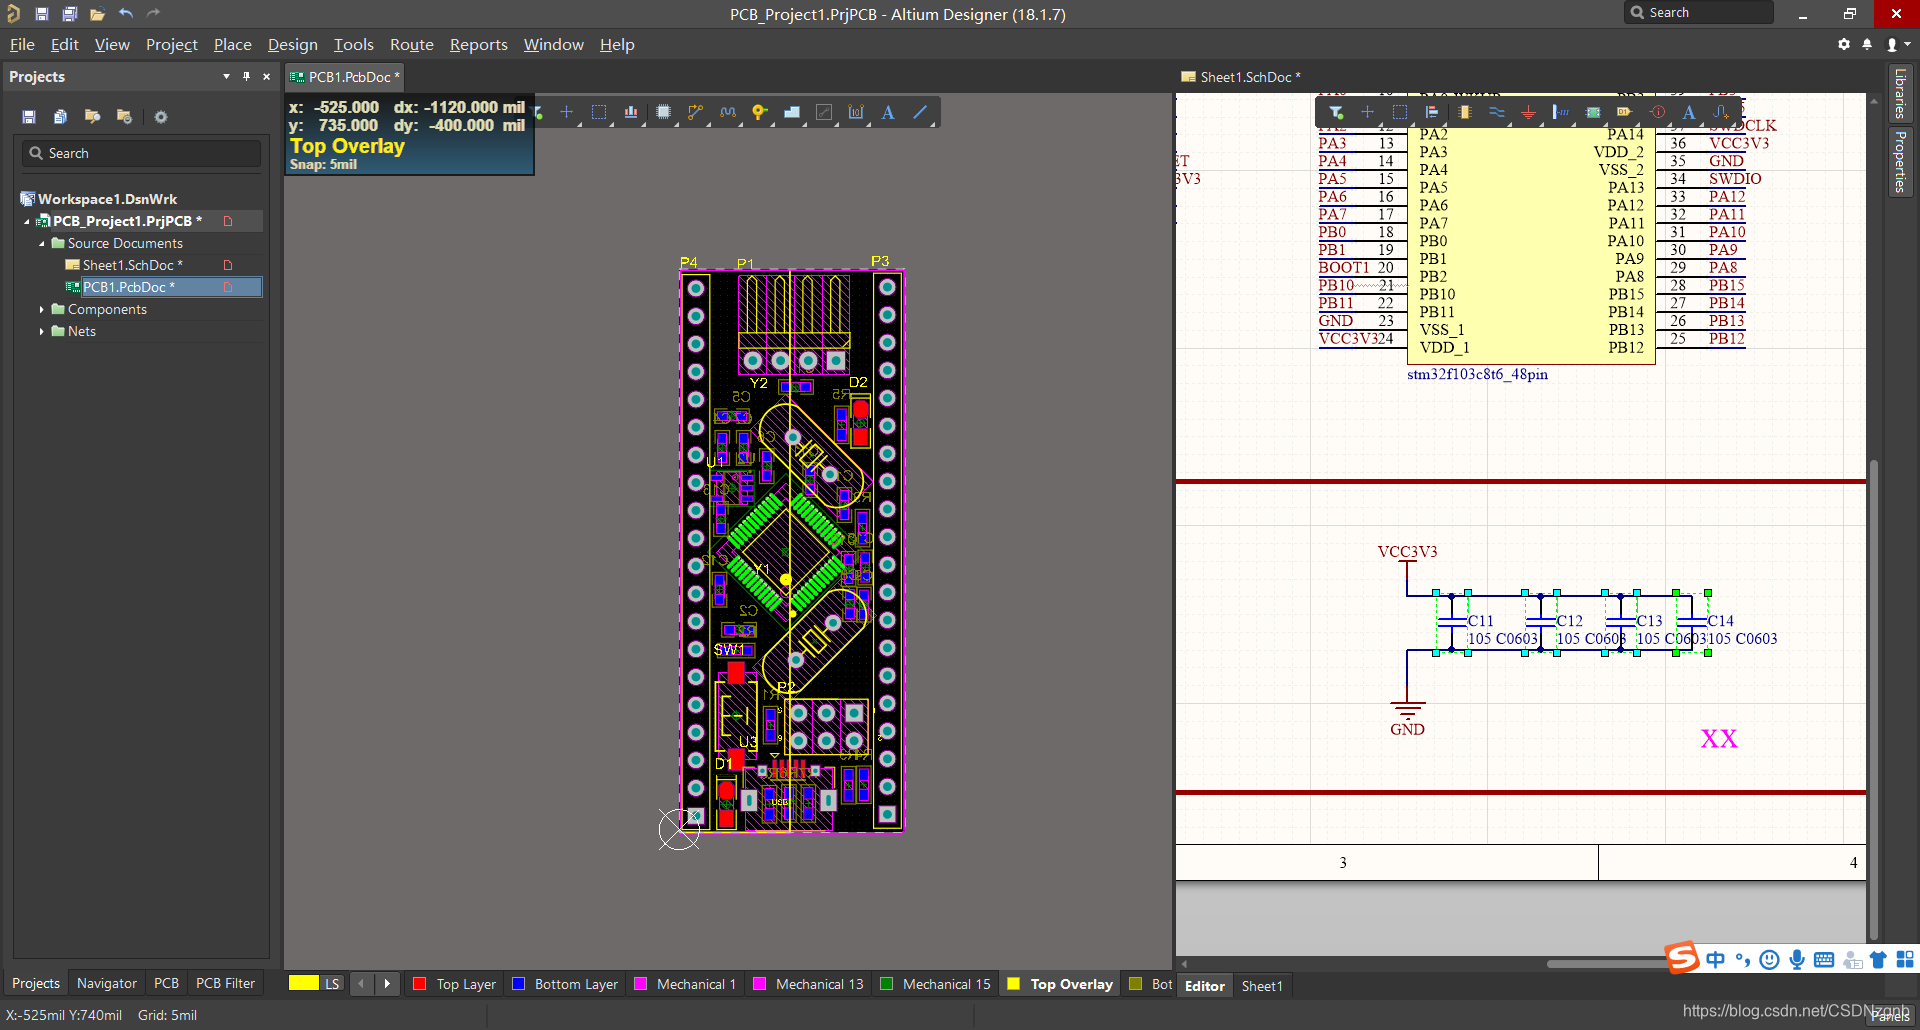Click the PCB move object cross tool
1920x1030 pixels.
[x=567, y=112]
